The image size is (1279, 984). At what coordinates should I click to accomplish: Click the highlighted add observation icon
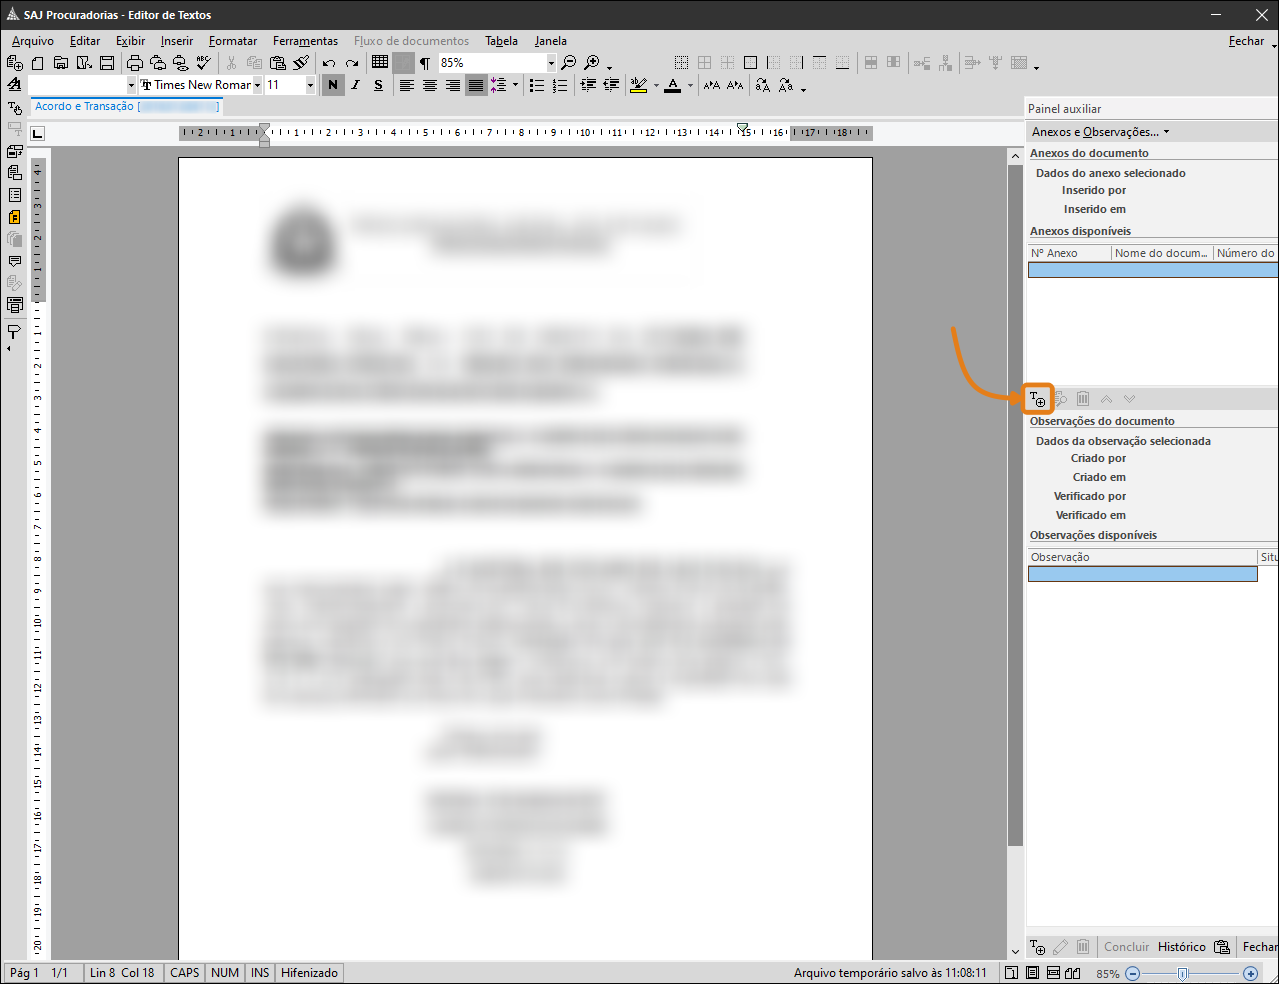[x=1038, y=399]
